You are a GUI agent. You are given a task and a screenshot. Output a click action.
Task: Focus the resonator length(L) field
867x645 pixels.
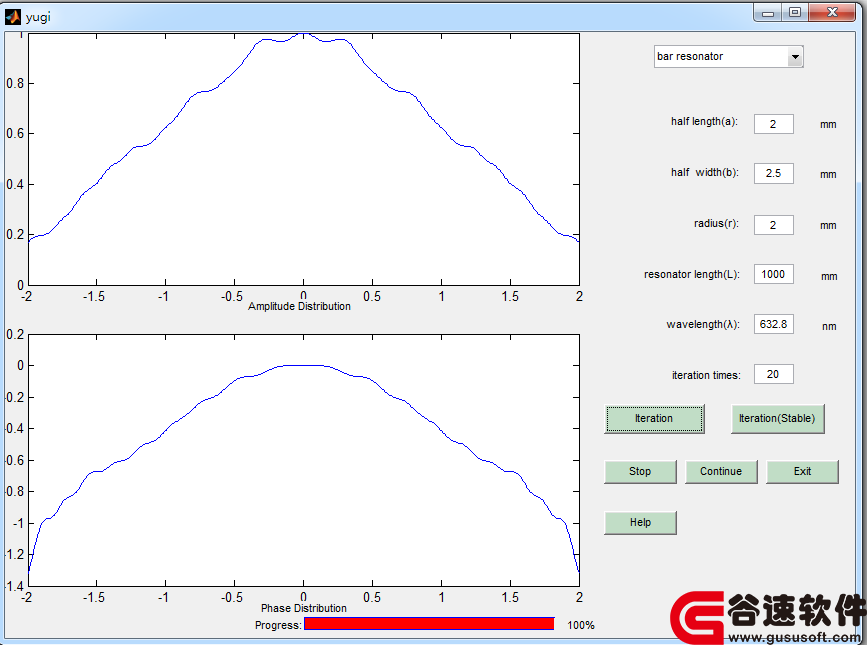[x=774, y=274]
